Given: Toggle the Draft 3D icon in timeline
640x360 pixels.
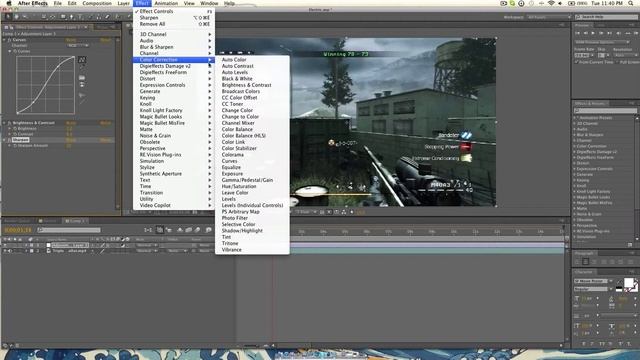Looking at the screenshot, I should (169, 230).
